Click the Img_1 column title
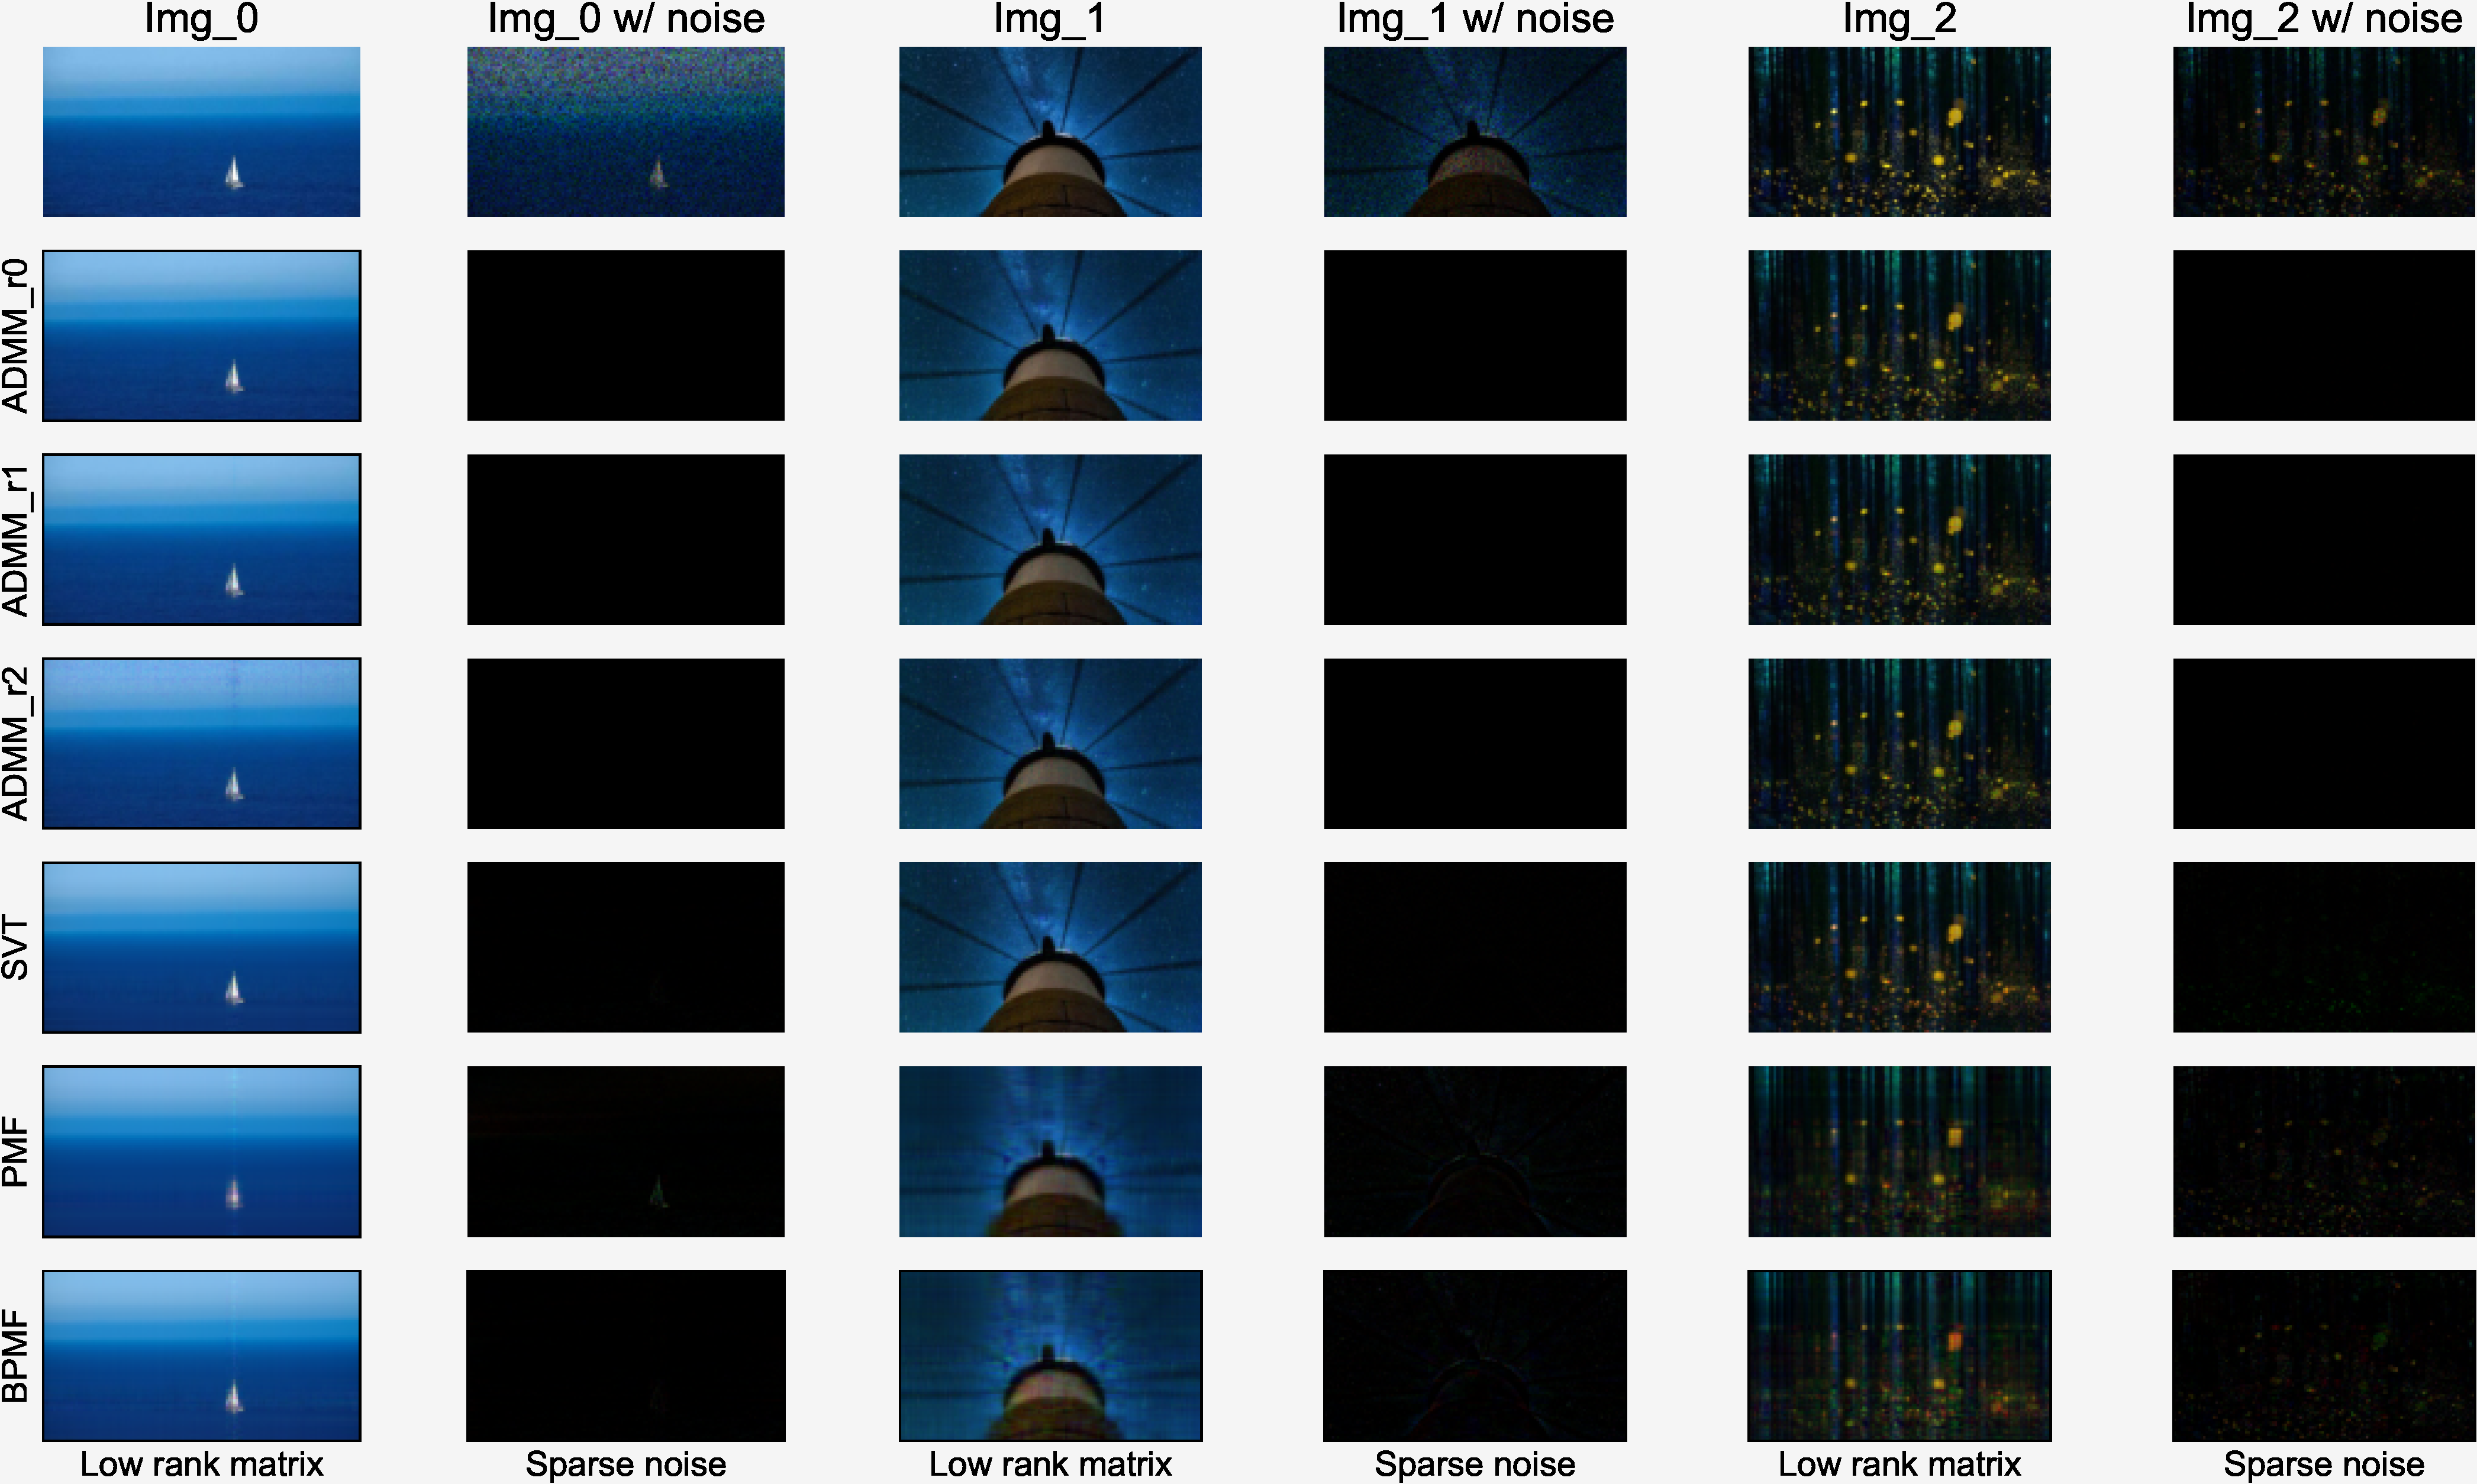The height and width of the screenshot is (1484, 2477). tap(1050, 19)
